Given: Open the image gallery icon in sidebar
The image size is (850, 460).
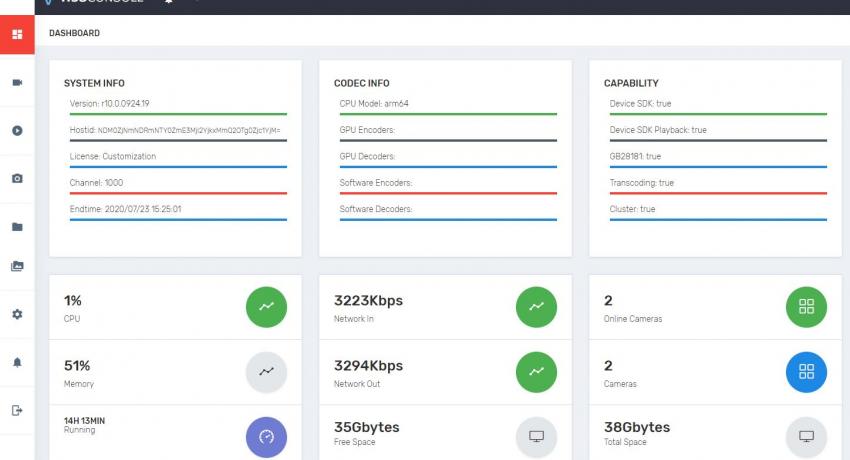Looking at the screenshot, I should 17,266.
